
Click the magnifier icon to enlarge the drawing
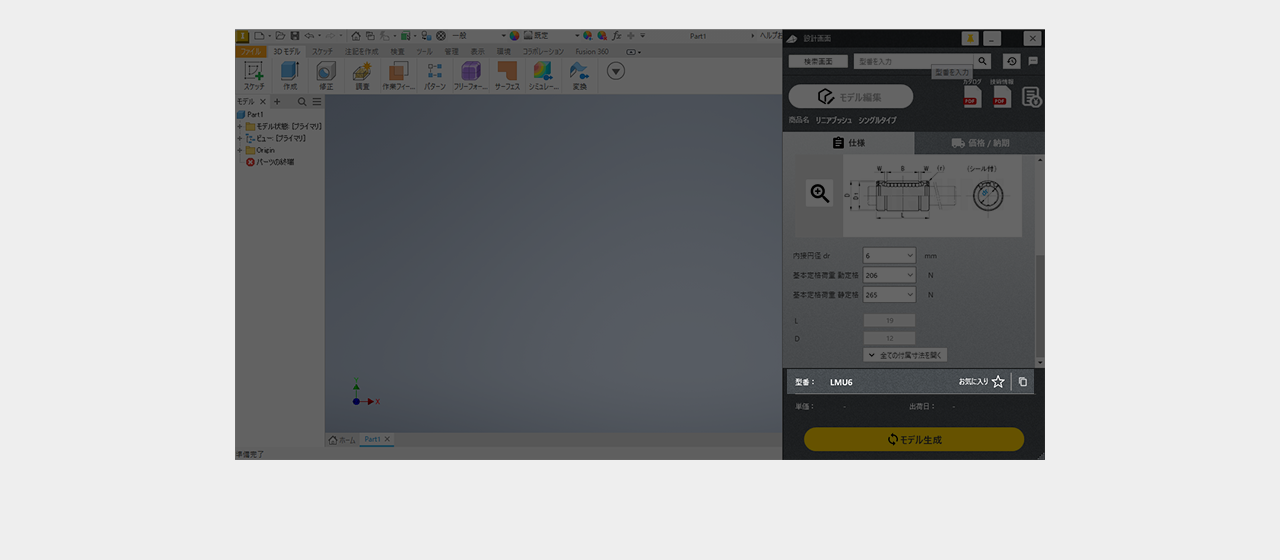(x=820, y=194)
